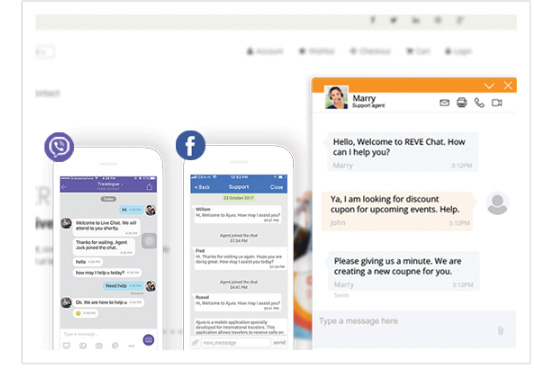
Task: Tap the sticker icon in Viber bottom bar
Action: point(67,346)
